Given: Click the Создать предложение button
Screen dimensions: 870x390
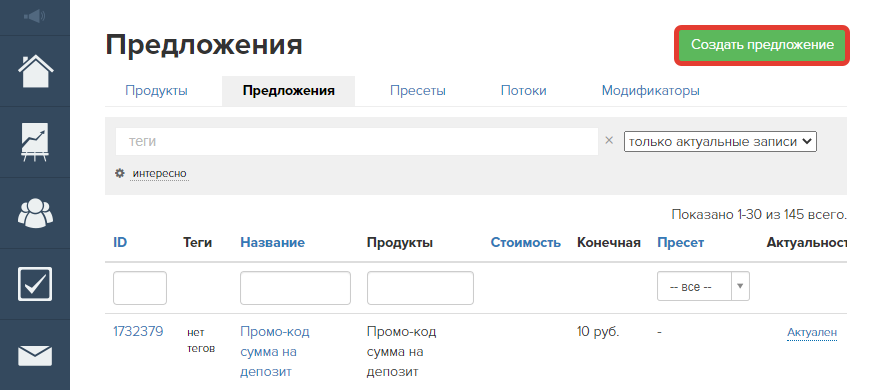Looking at the screenshot, I should pos(762,45).
